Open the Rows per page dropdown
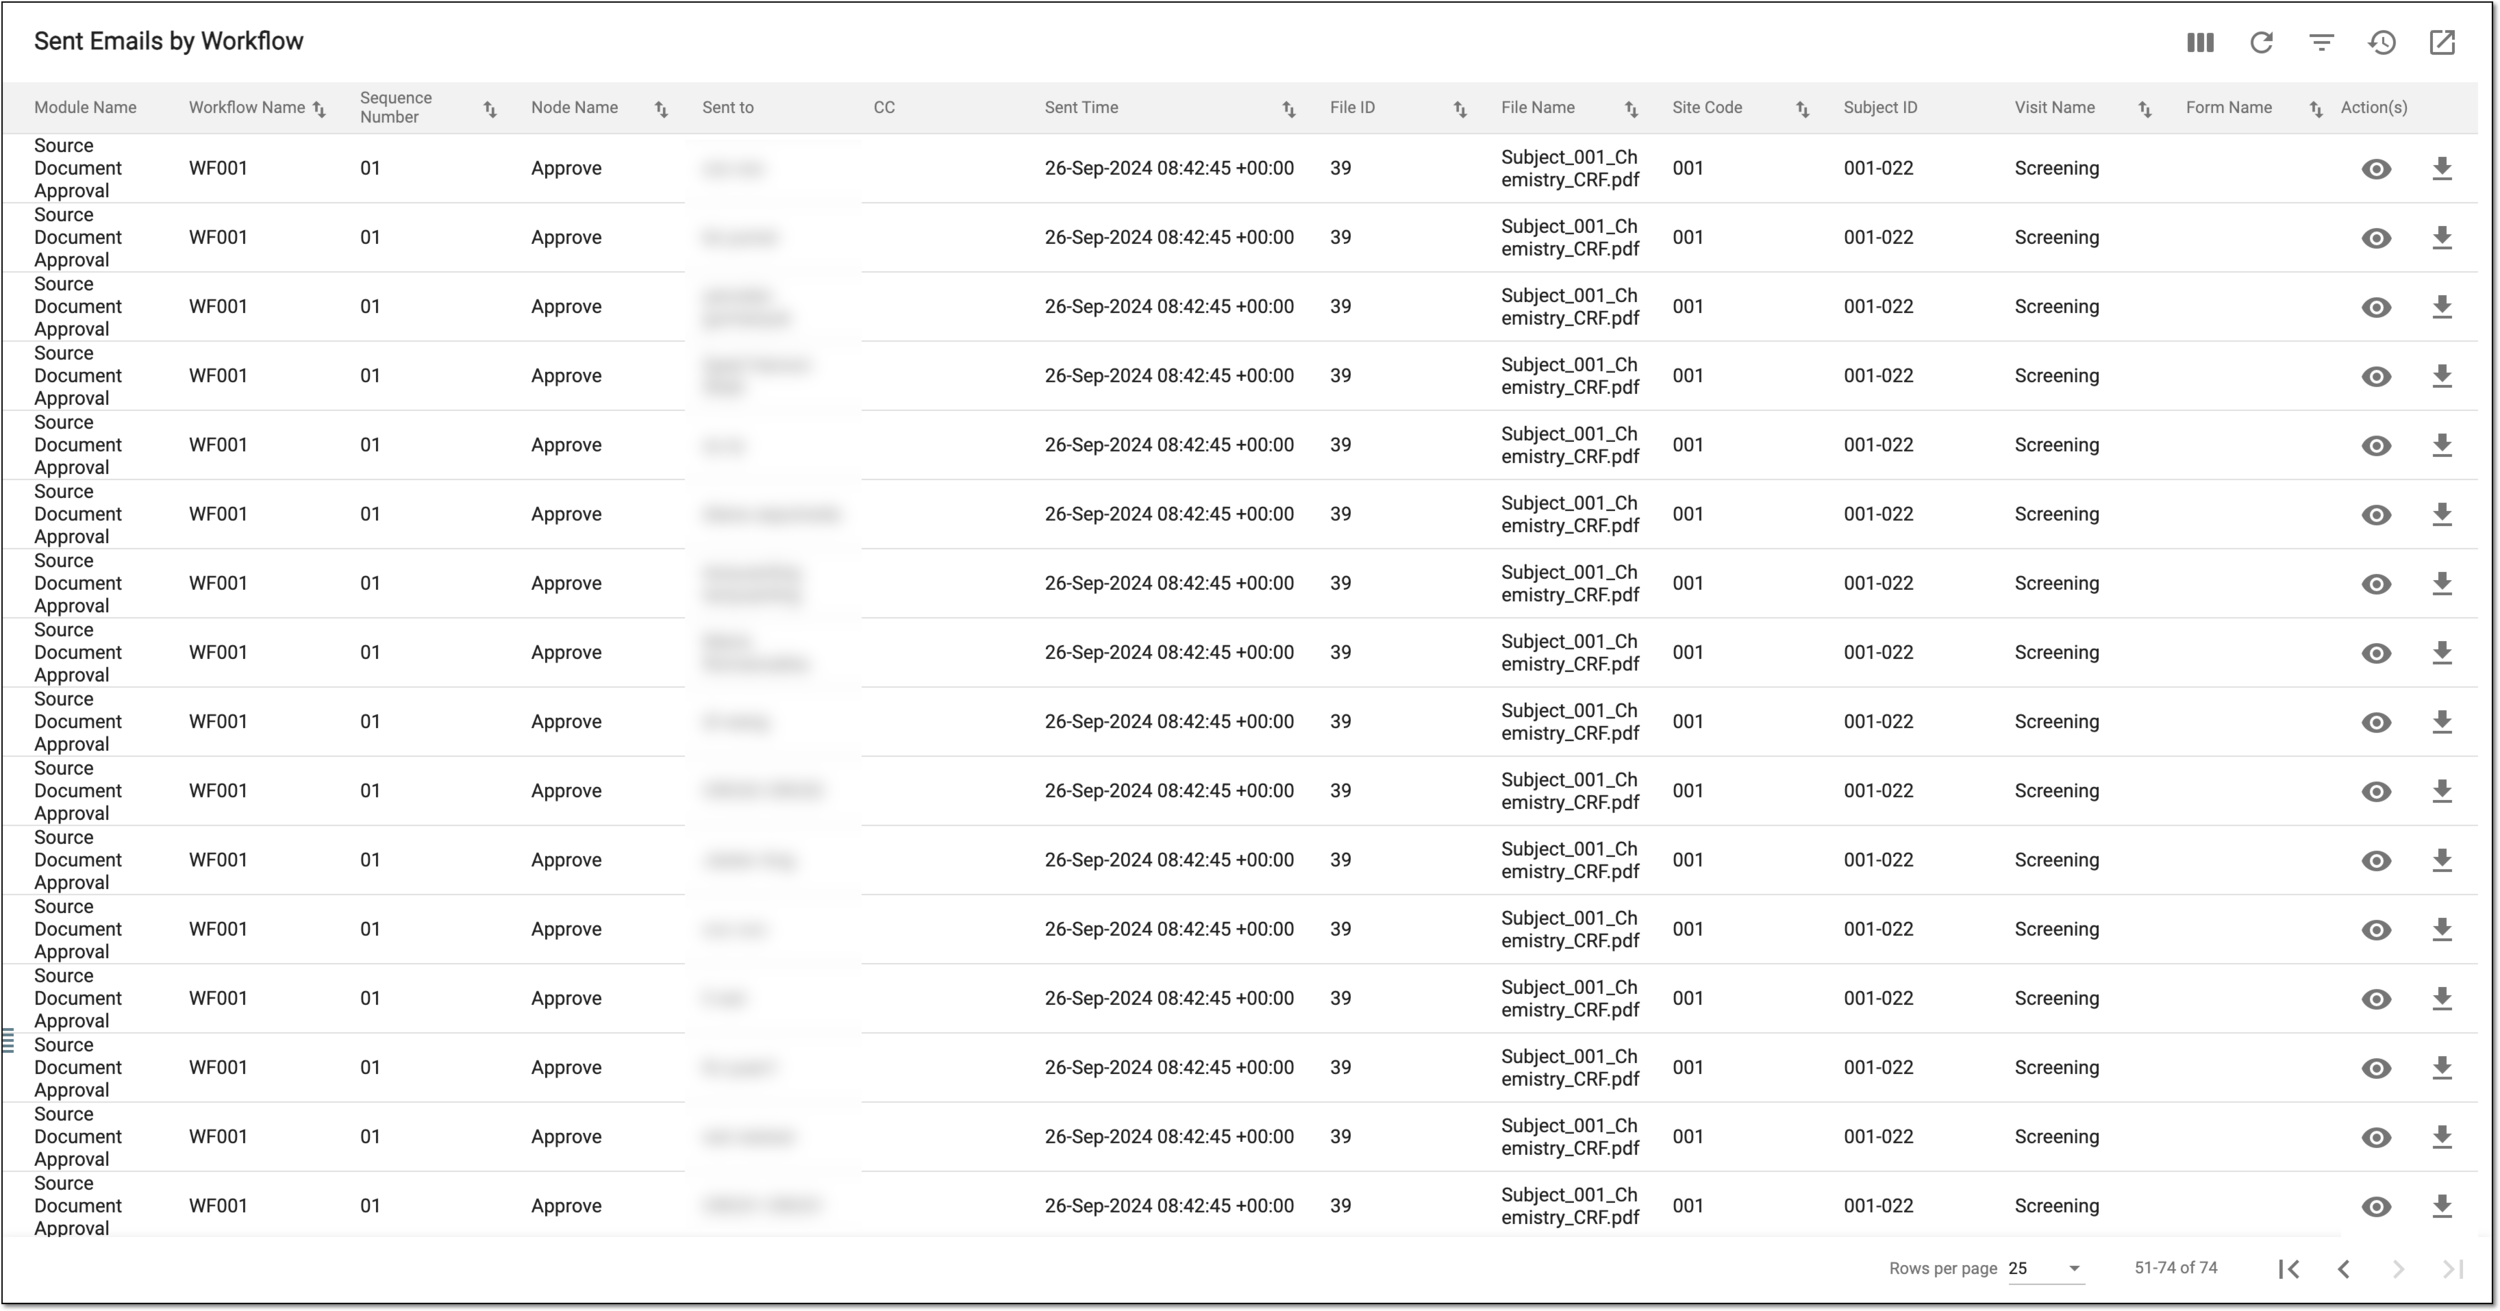Image resolution: width=2500 pixels, height=1311 pixels. point(2046,1268)
